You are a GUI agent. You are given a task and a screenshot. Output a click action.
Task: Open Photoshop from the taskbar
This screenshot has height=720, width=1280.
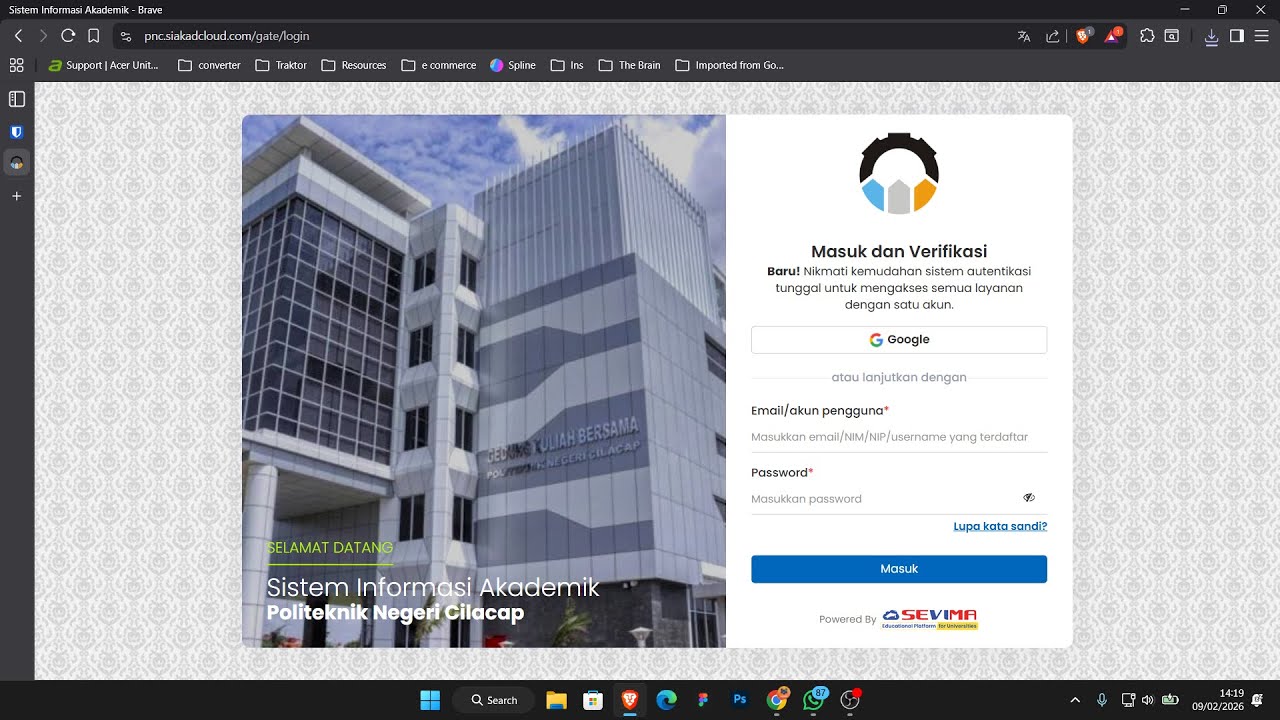[x=740, y=700]
